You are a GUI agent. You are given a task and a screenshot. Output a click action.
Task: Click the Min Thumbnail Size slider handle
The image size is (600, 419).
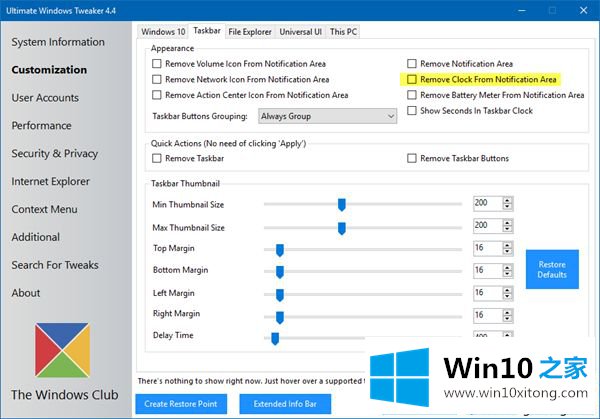pos(342,205)
